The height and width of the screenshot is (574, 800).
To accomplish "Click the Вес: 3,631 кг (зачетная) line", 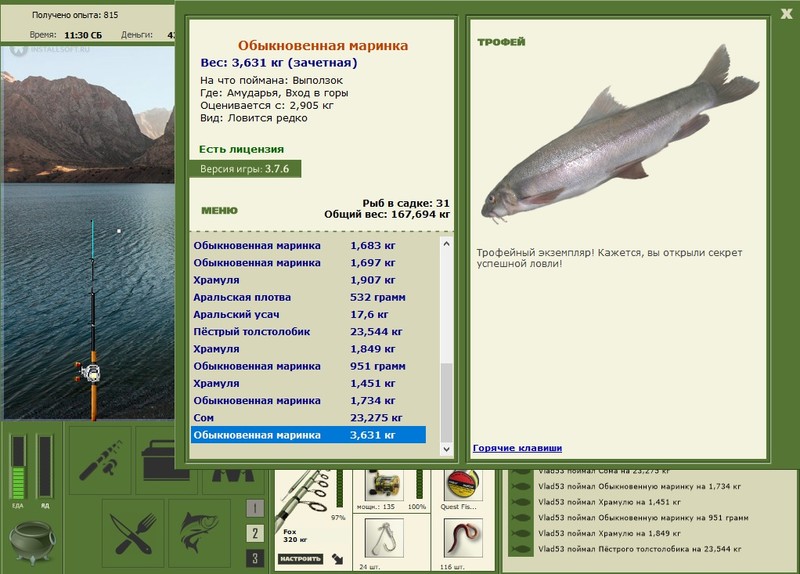I will 279,63.
